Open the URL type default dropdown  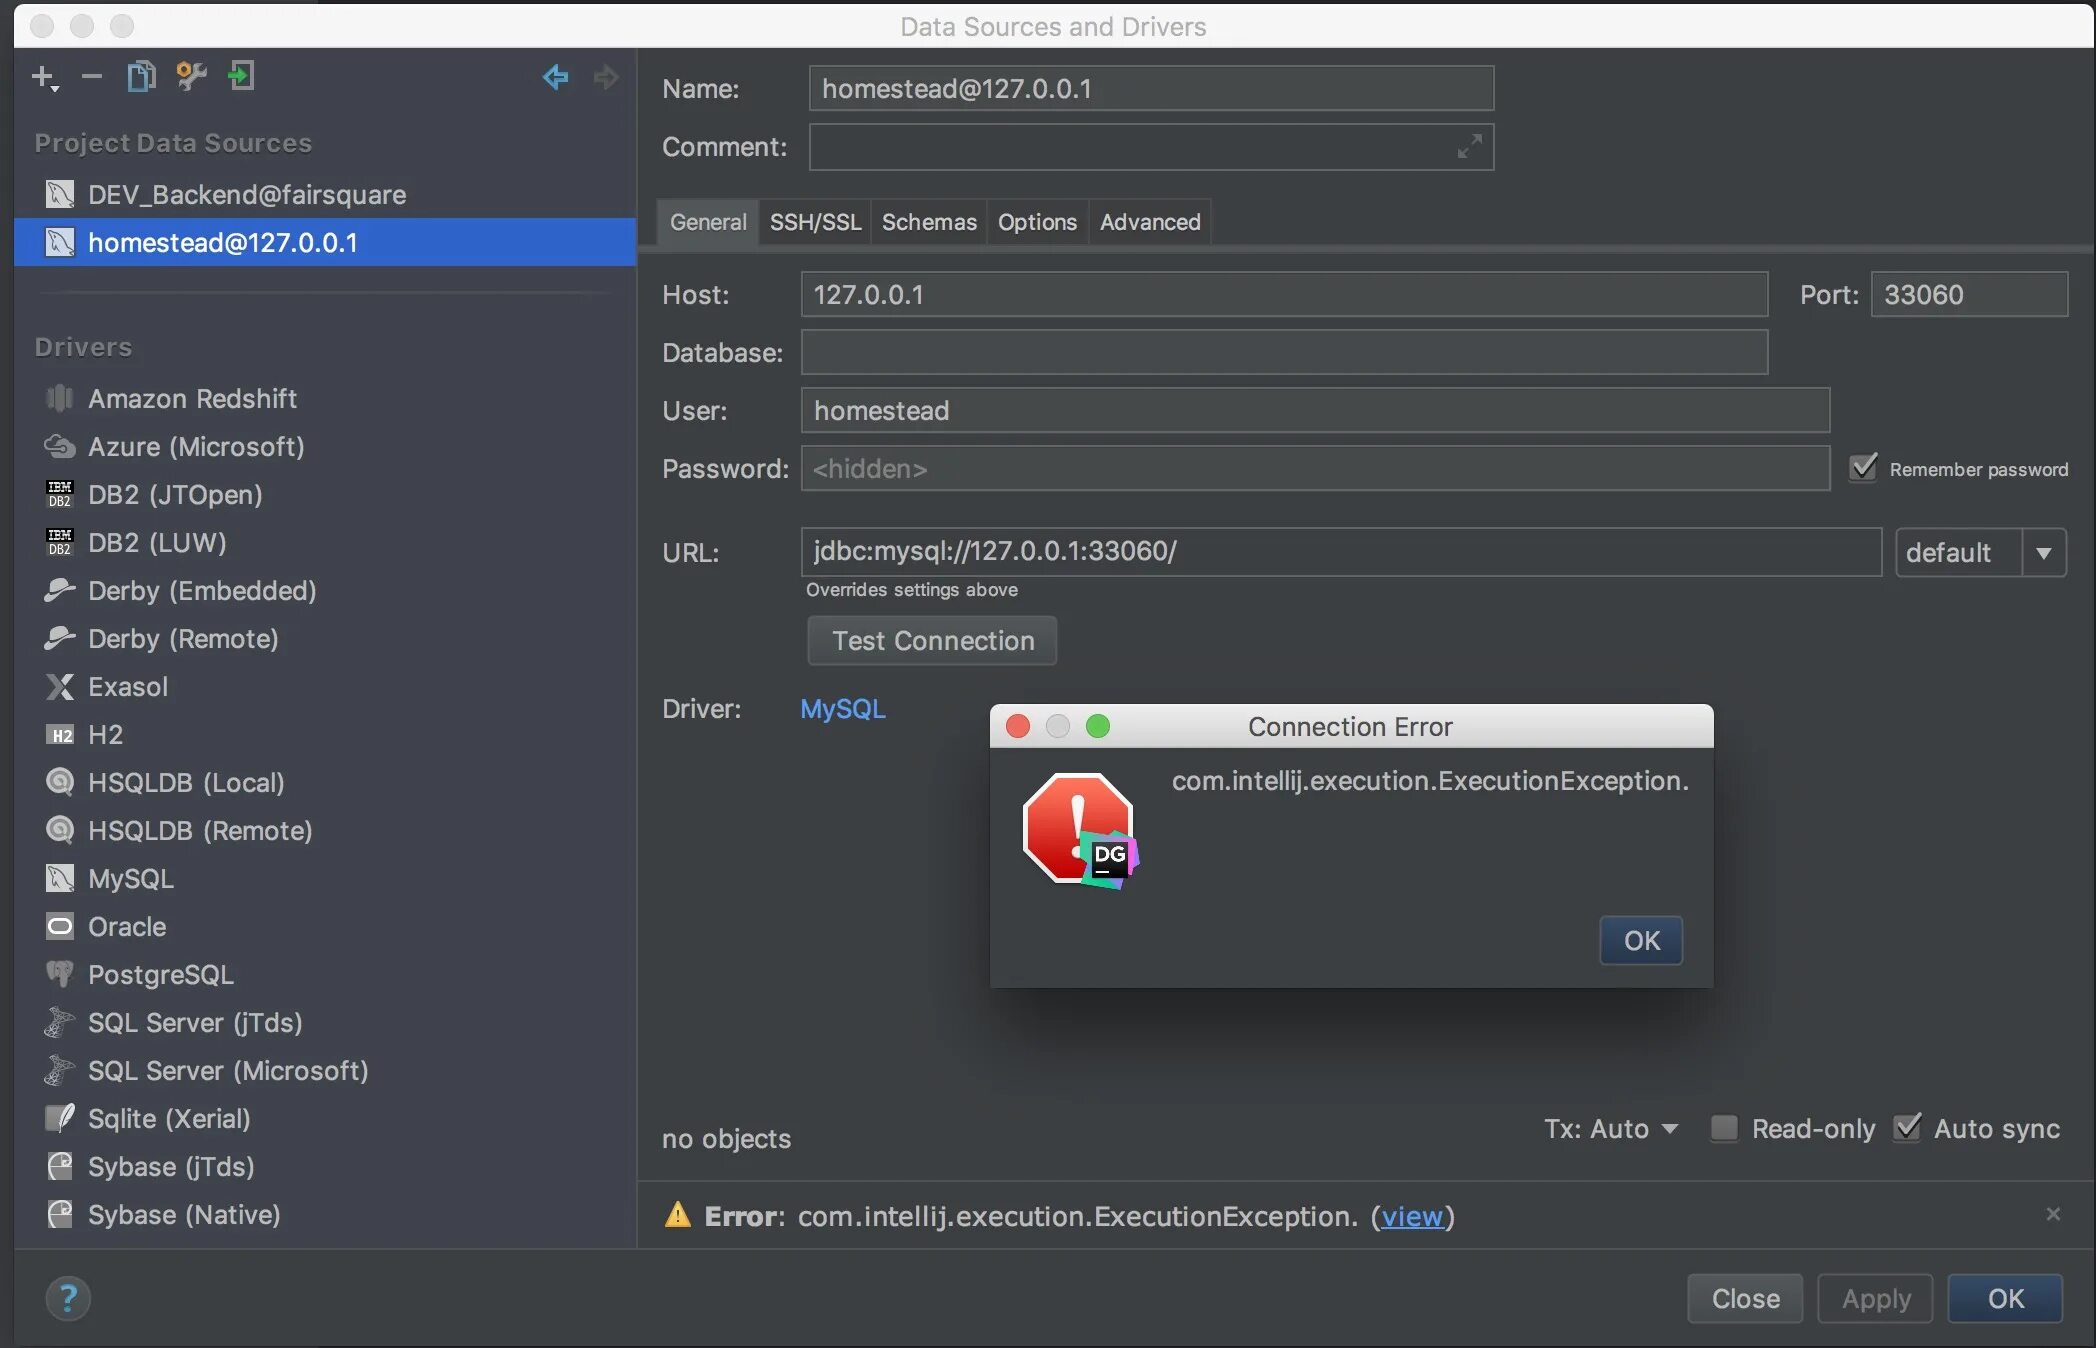pyautogui.click(x=2043, y=552)
